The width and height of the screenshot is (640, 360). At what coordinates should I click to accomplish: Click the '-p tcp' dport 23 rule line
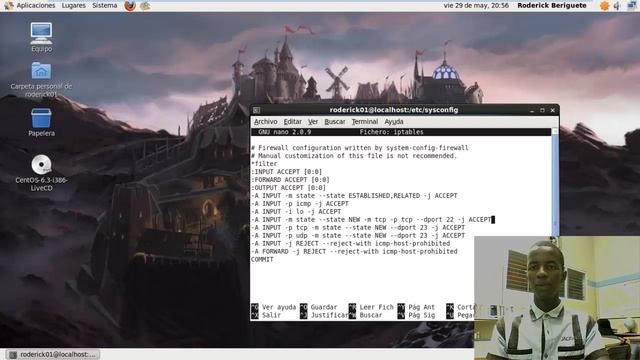358,228
